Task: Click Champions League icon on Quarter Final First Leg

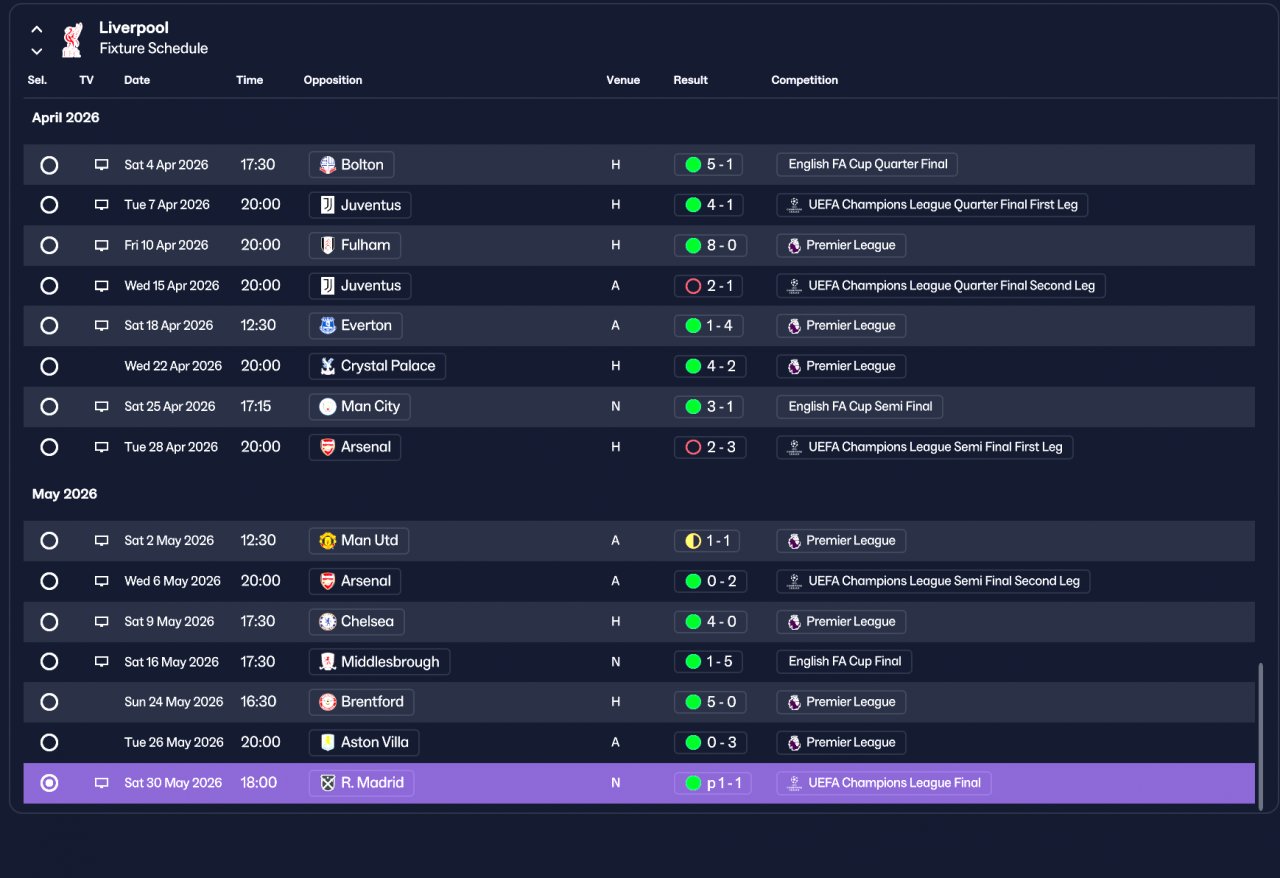Action: pos(794,205)
